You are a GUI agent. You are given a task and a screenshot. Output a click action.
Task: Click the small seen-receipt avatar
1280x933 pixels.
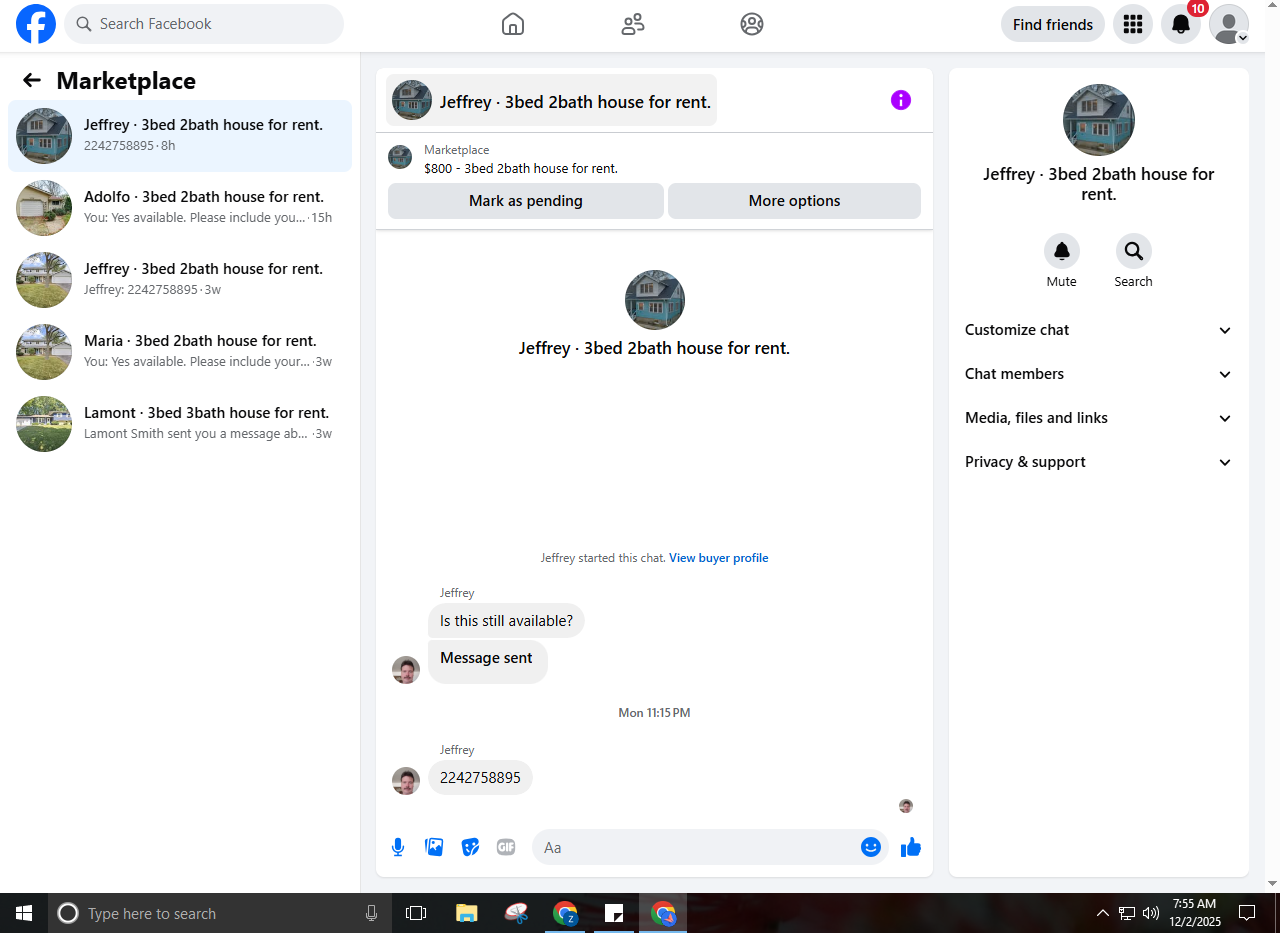(906, 806)
